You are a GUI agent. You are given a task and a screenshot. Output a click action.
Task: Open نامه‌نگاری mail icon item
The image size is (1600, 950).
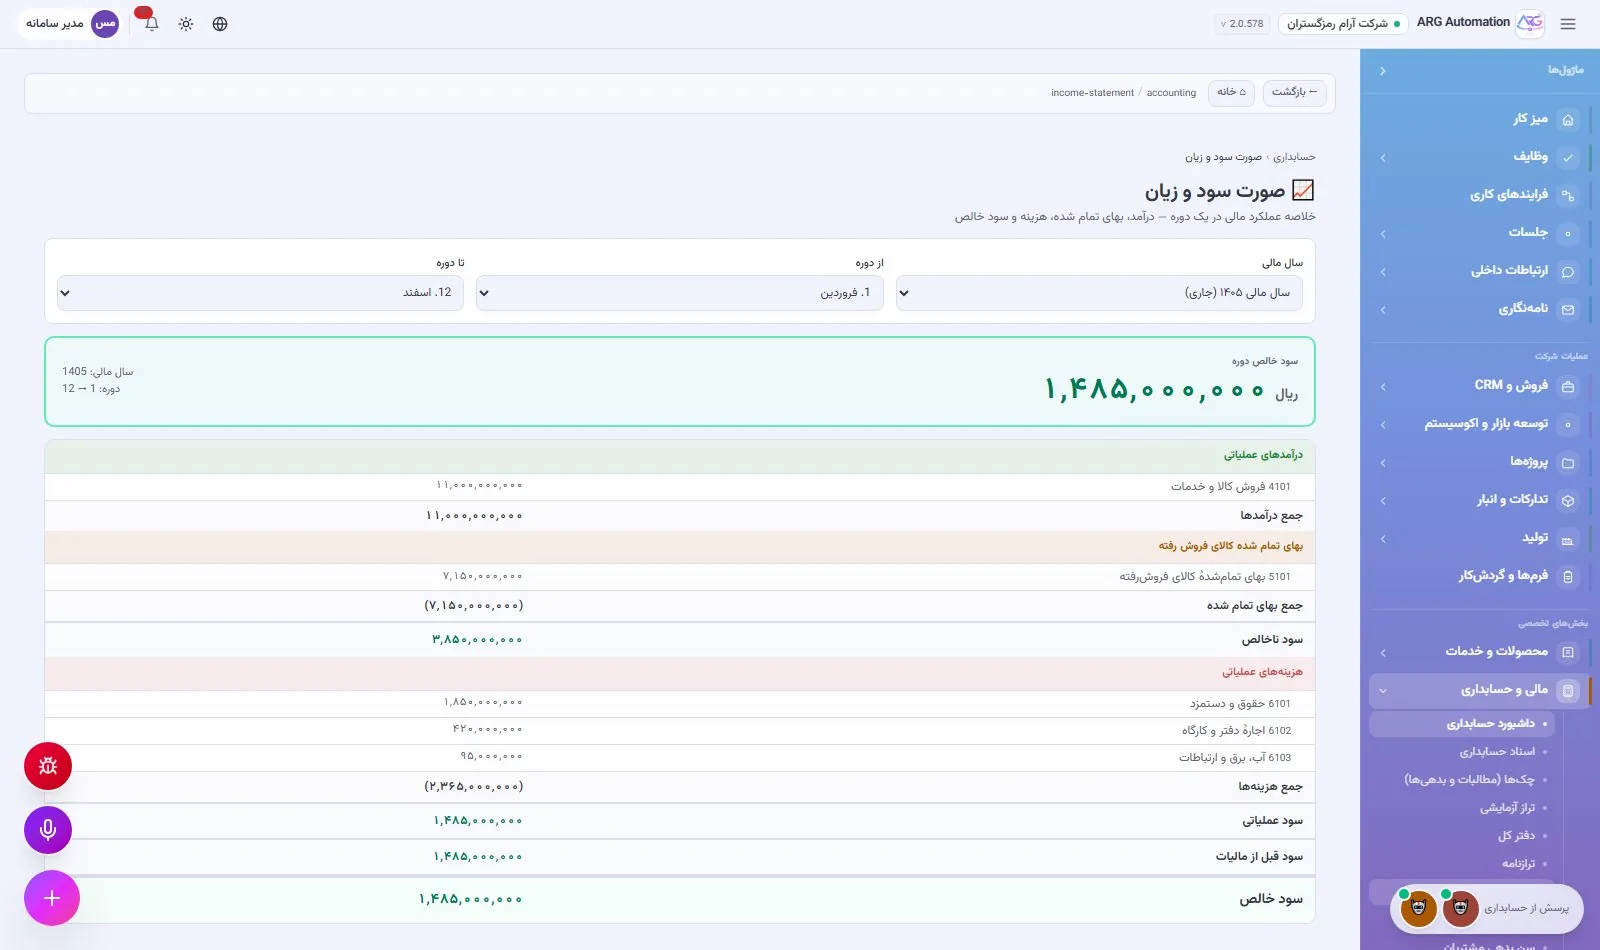(x=1568, y=310)
